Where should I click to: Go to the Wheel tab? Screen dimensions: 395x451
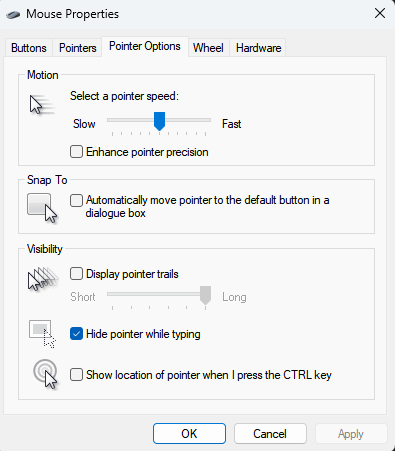(x=208, y=48)
